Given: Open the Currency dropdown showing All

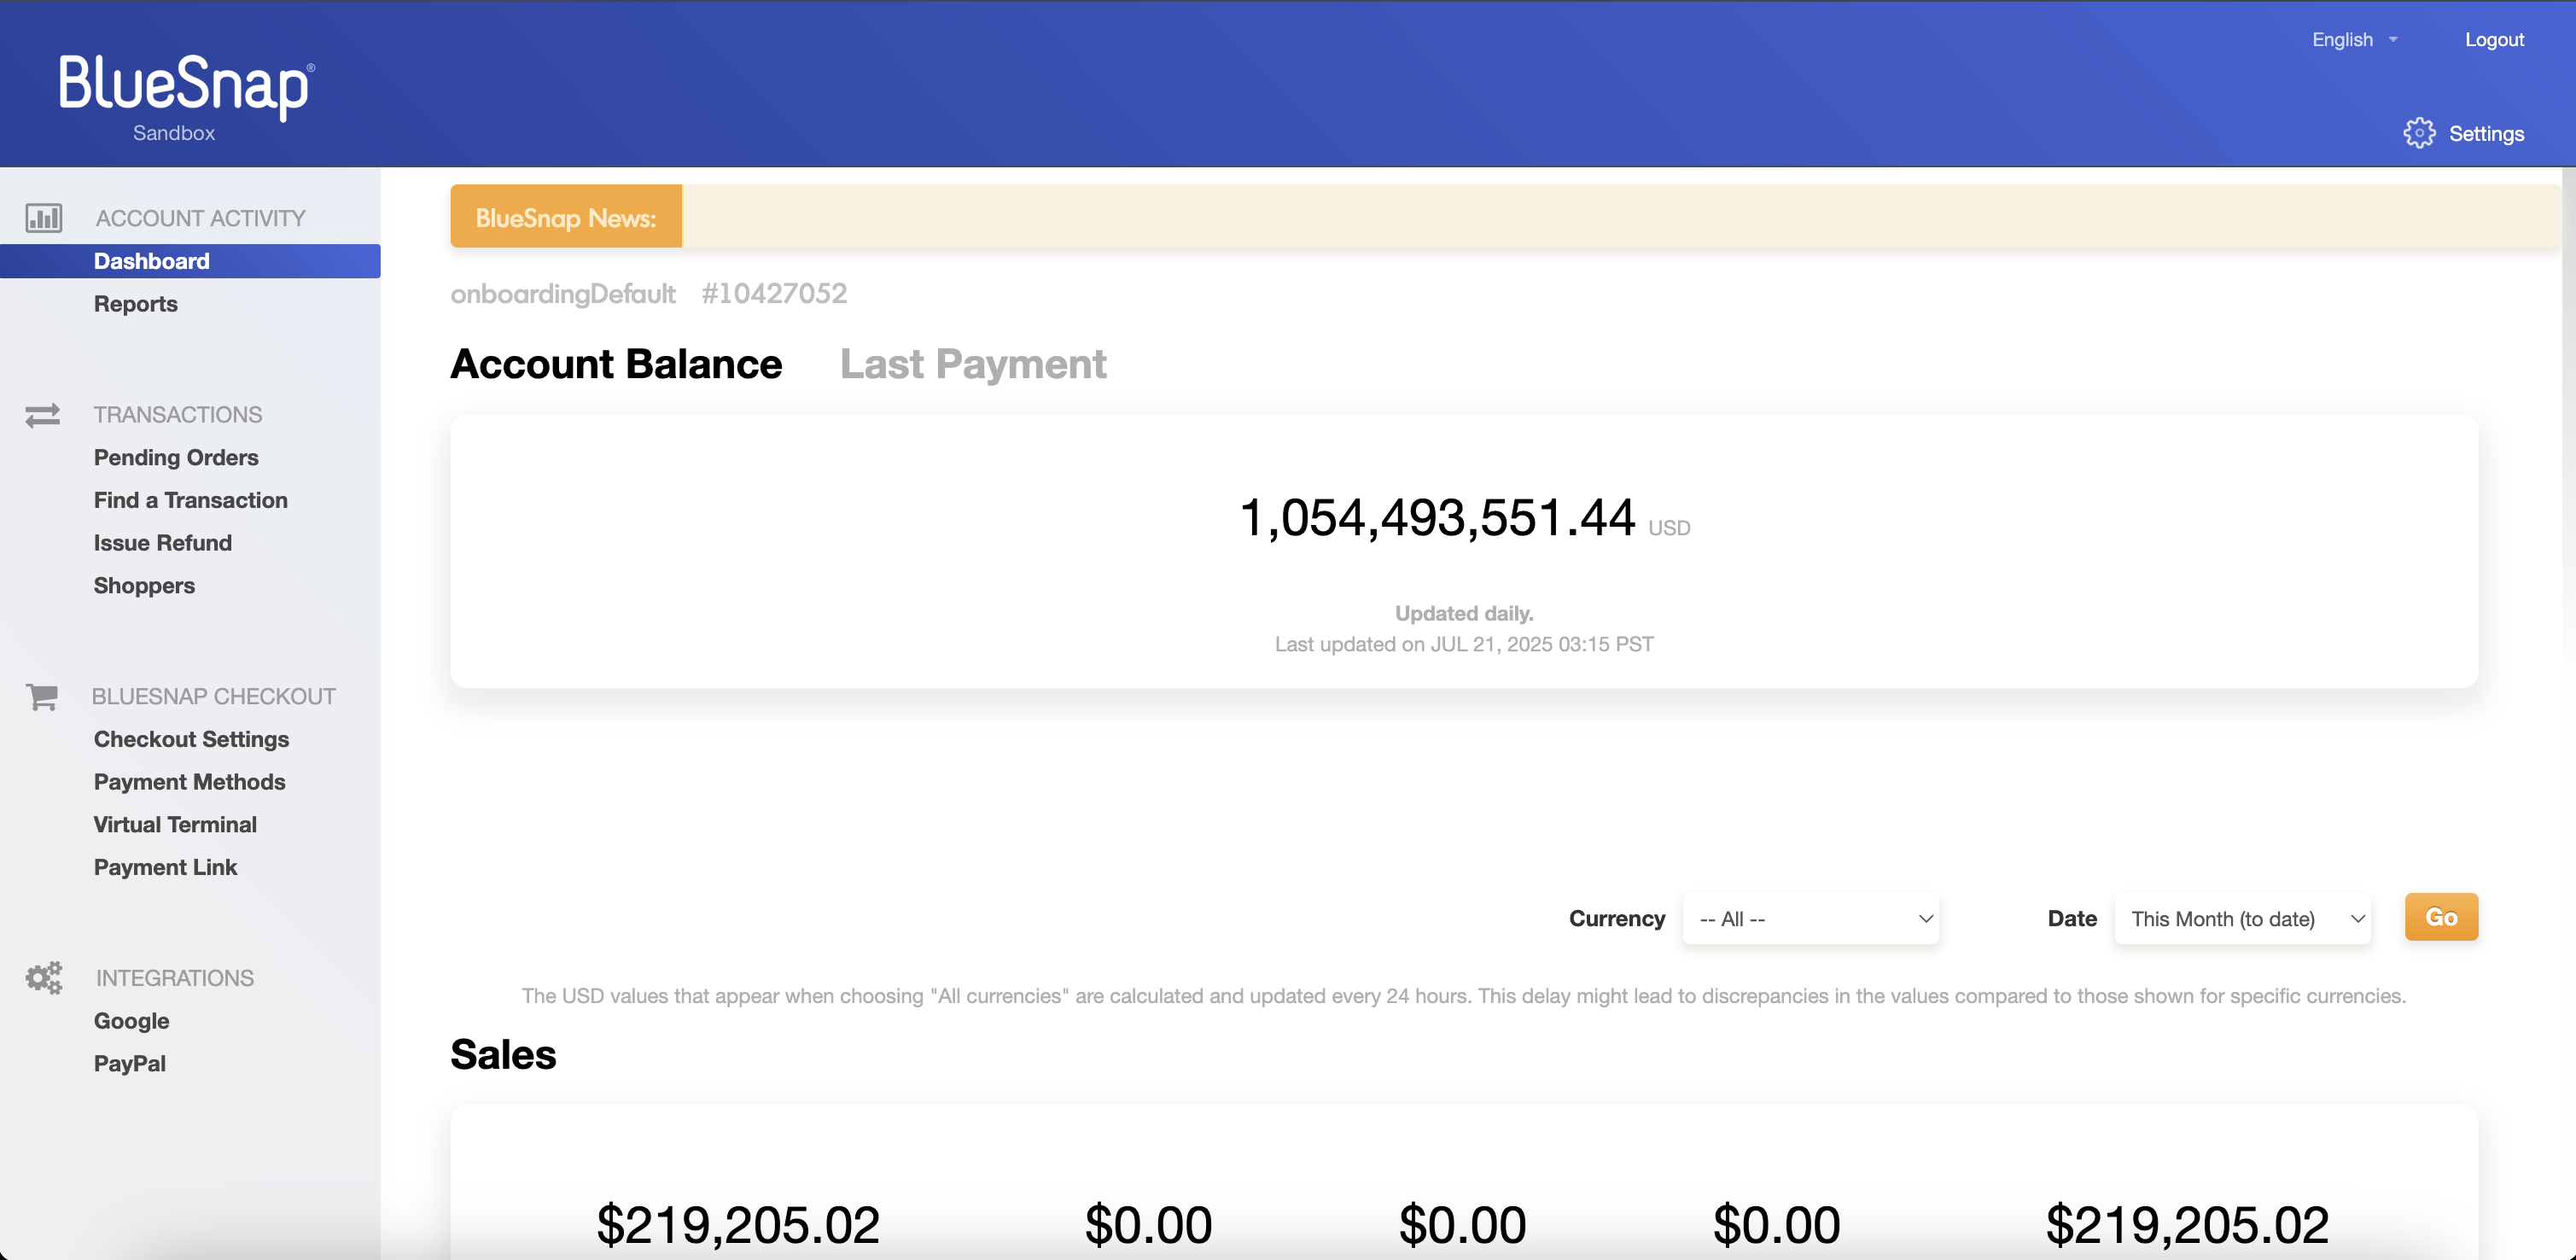Looking at the screenshot, I should [1811, 918].
